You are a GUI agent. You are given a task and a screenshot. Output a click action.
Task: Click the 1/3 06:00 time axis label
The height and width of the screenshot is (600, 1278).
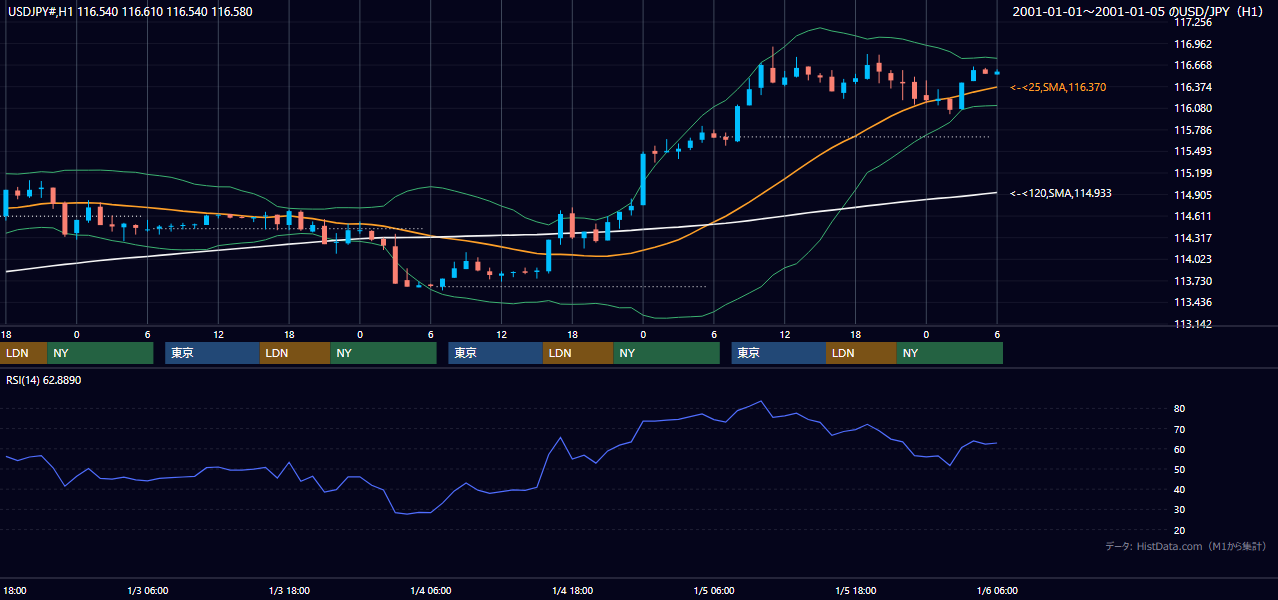[x=148, y=590]
